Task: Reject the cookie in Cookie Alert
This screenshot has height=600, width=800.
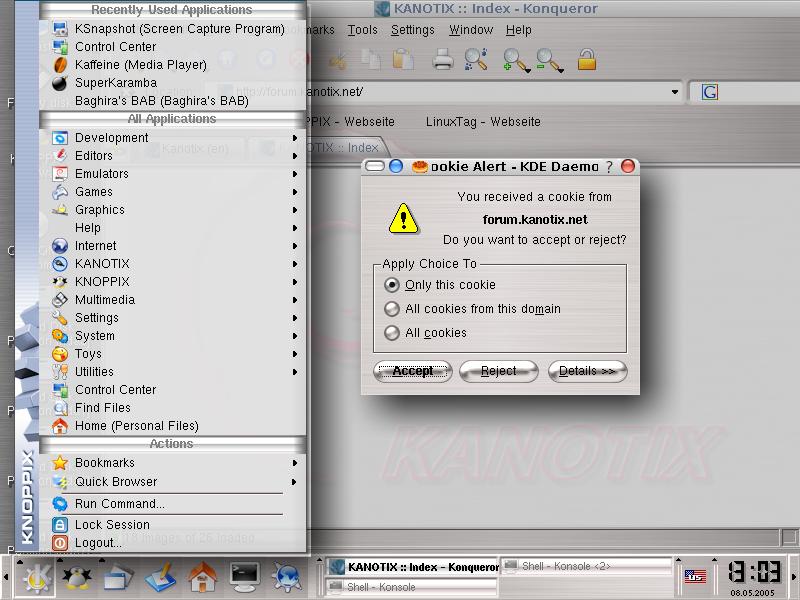Action: coord(499,371)
